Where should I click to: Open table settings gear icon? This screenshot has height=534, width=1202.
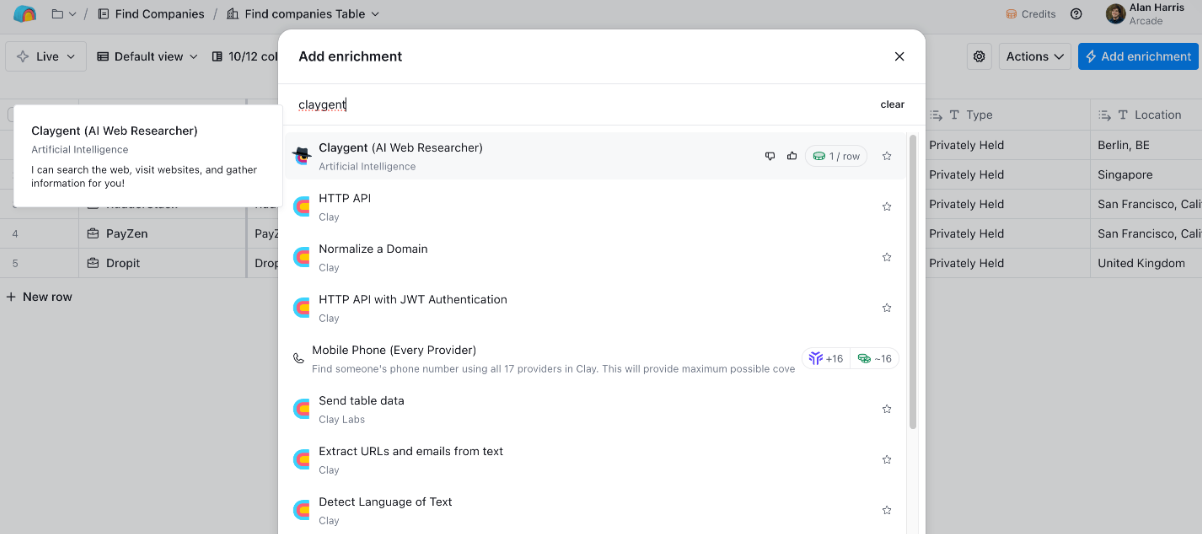pyautogui.click(x=979, y=57)
